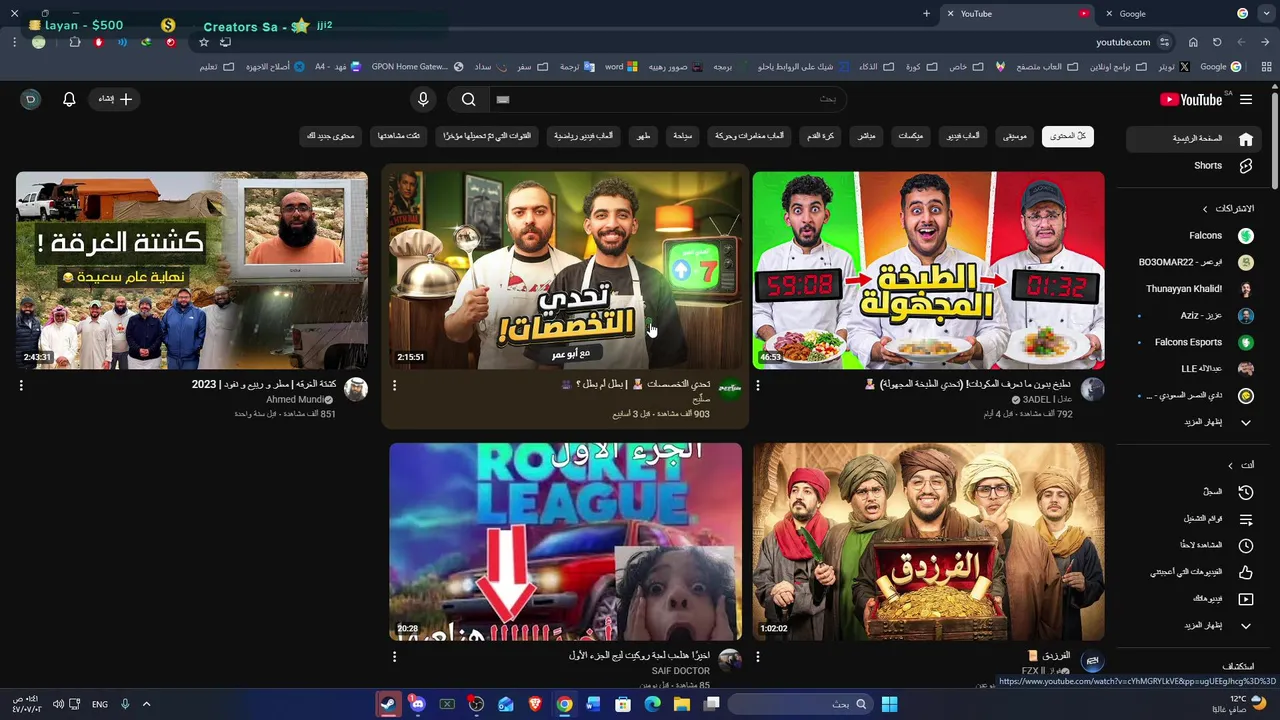The width and height of the screenshot is (1280, 720).
Task: Open Your videos (فيديوهاتك) in sidebar
Action: tap(1196, 599)
